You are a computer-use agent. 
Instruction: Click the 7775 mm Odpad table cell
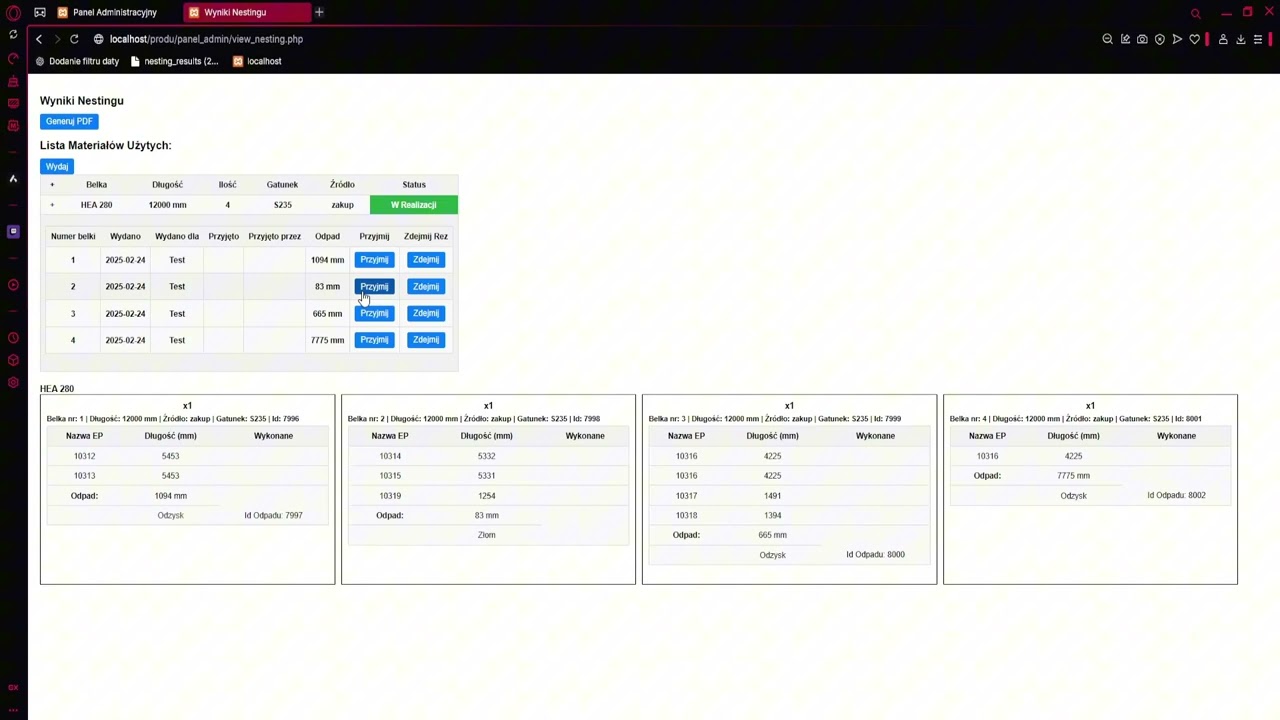327,340
